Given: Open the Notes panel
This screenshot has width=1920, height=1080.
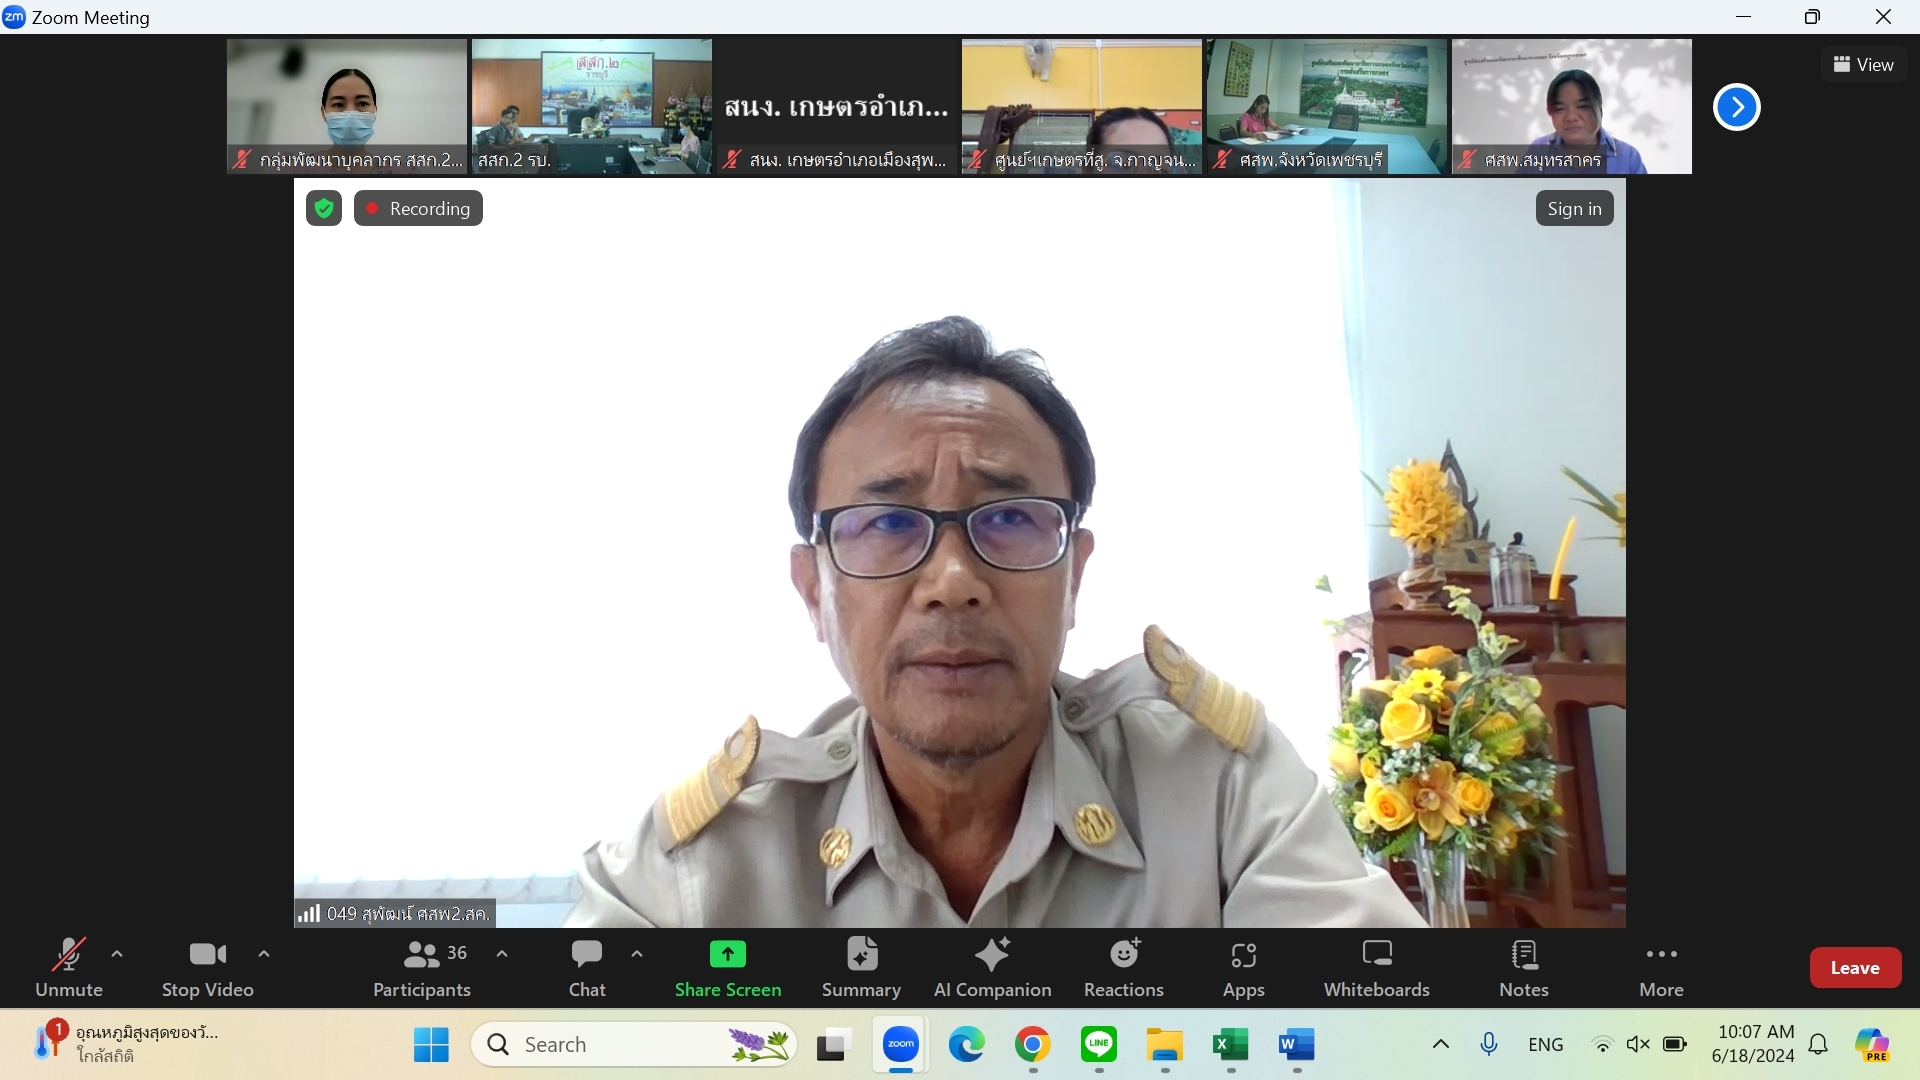Looking at the screenshot, I should (x=1523, y=967).
